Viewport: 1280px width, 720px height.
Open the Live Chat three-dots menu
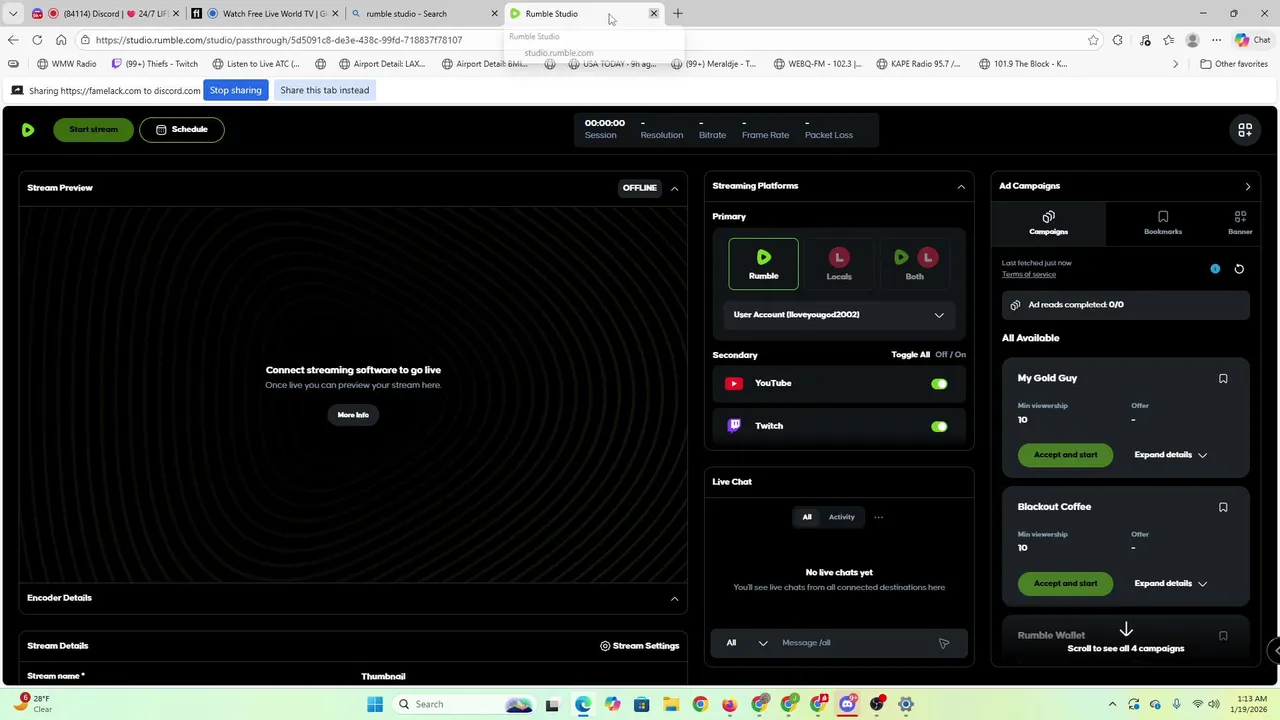(x=878, y=517)
